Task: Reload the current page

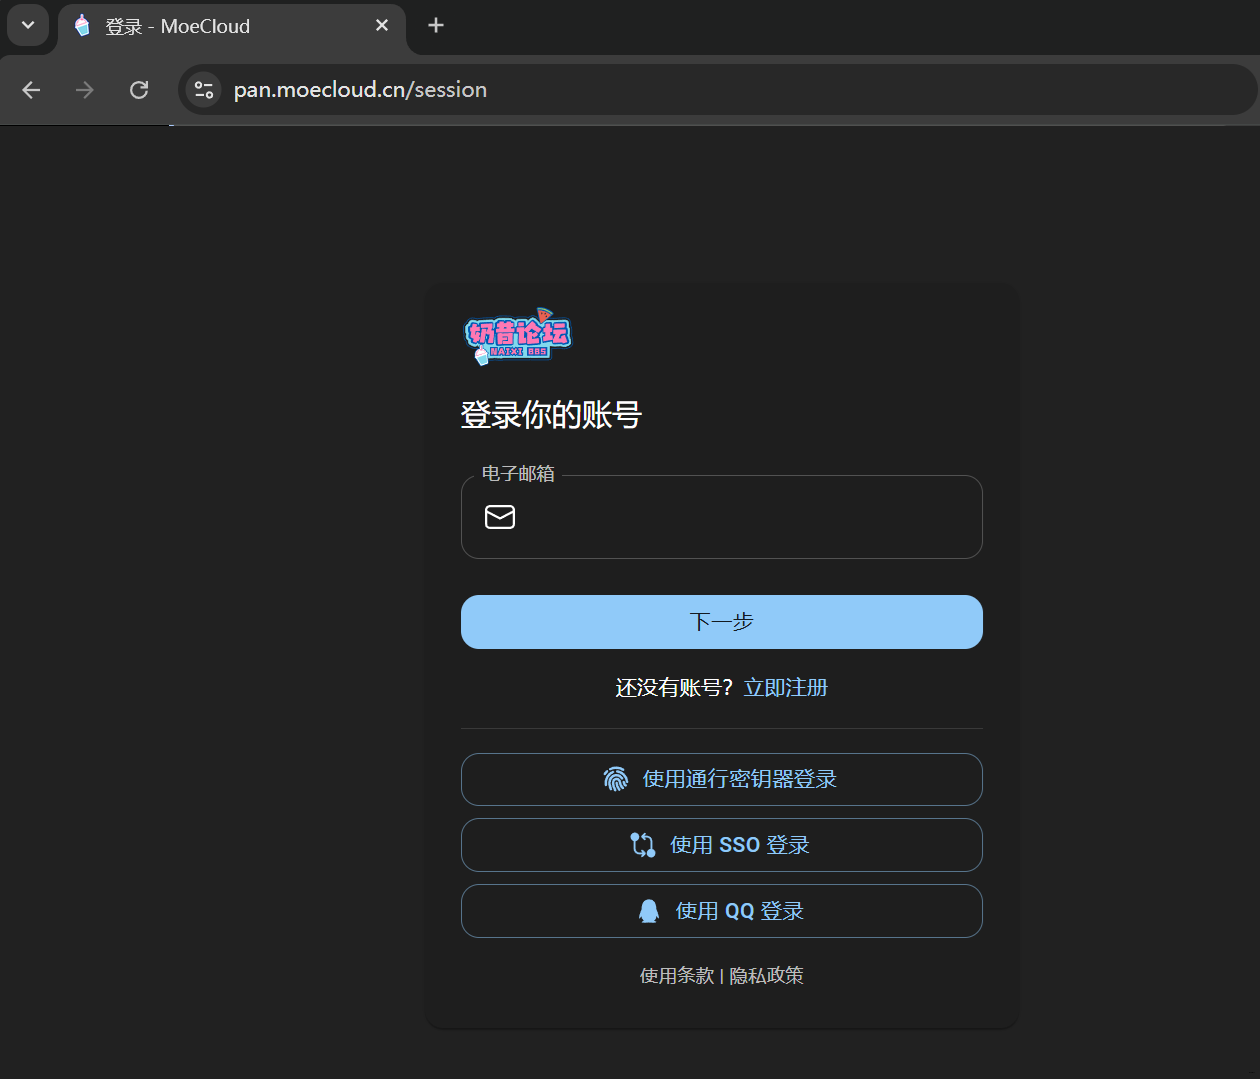Action: click(x=139, y=90)
